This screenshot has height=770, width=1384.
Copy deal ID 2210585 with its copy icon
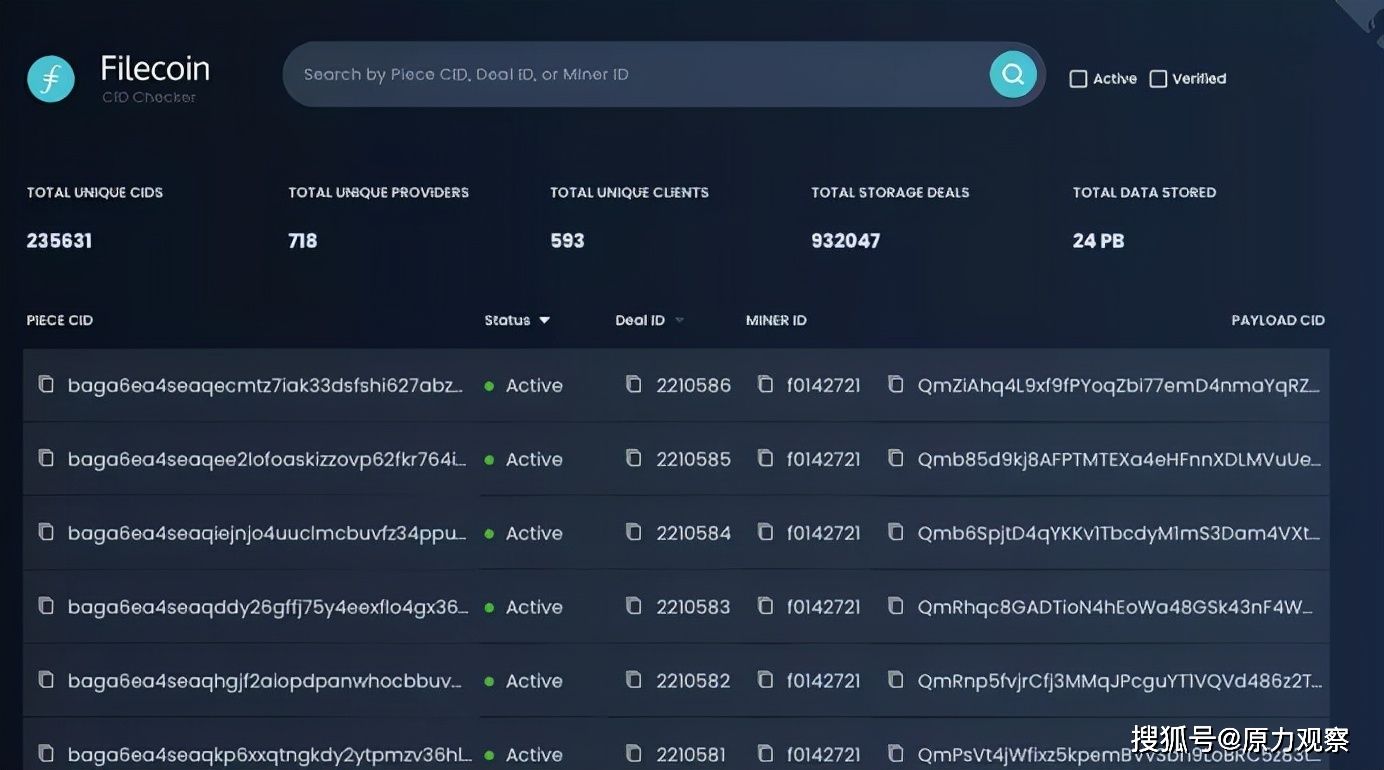(634, 458)
